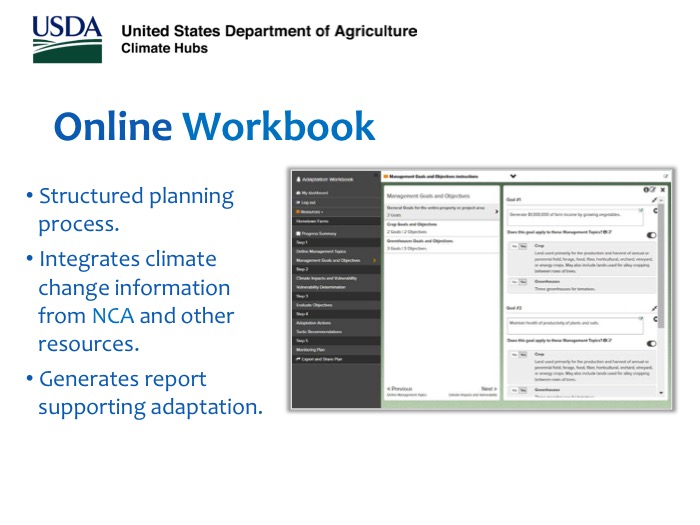The height and width of the screenshot is (525, 700).
Task: Toggle Goal #2 management topics switch
Action: coord(652,343)
